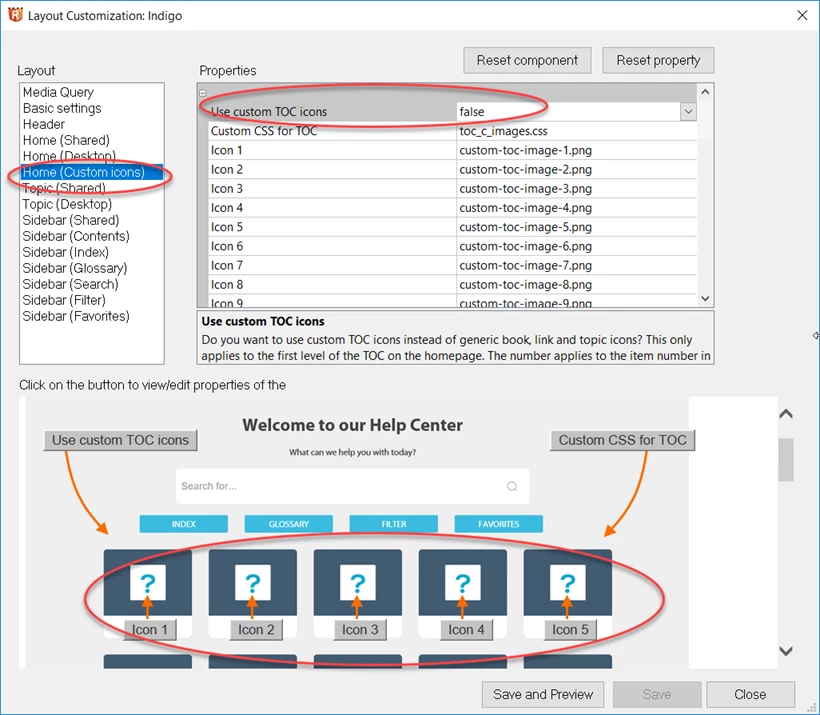Screen dimensions: 820x715
Task: Click the question mark icon above Icon 3
Action: (358, 582)
